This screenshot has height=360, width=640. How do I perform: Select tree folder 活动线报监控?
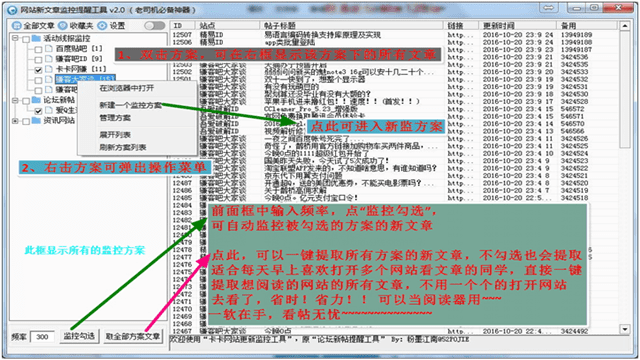(x=67, y=38)
